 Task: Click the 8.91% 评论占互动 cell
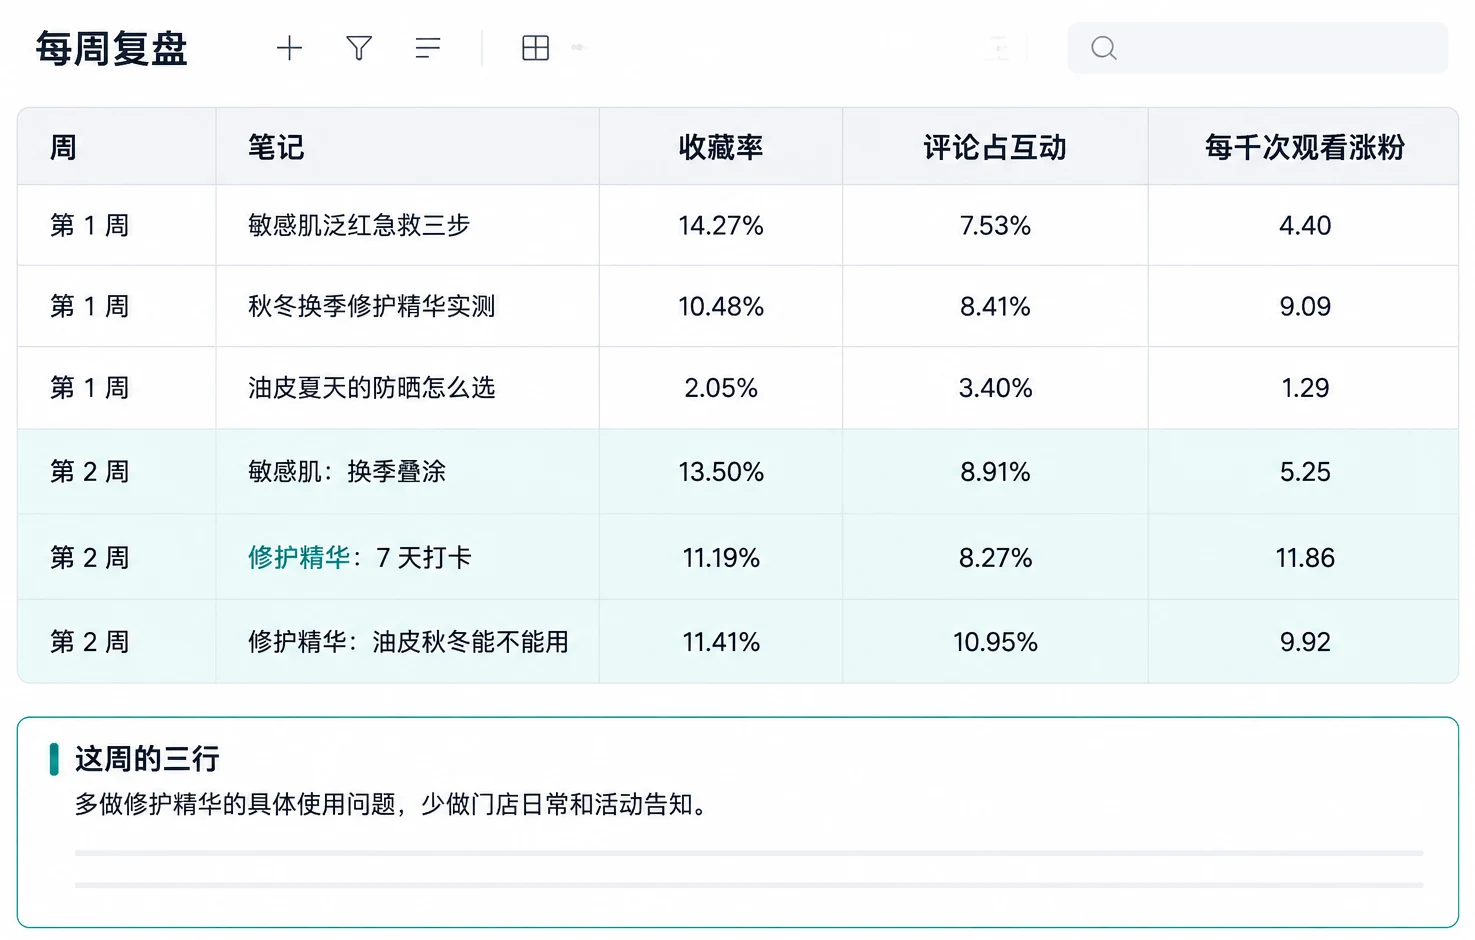pyautogui.click(x=995, y=471)
